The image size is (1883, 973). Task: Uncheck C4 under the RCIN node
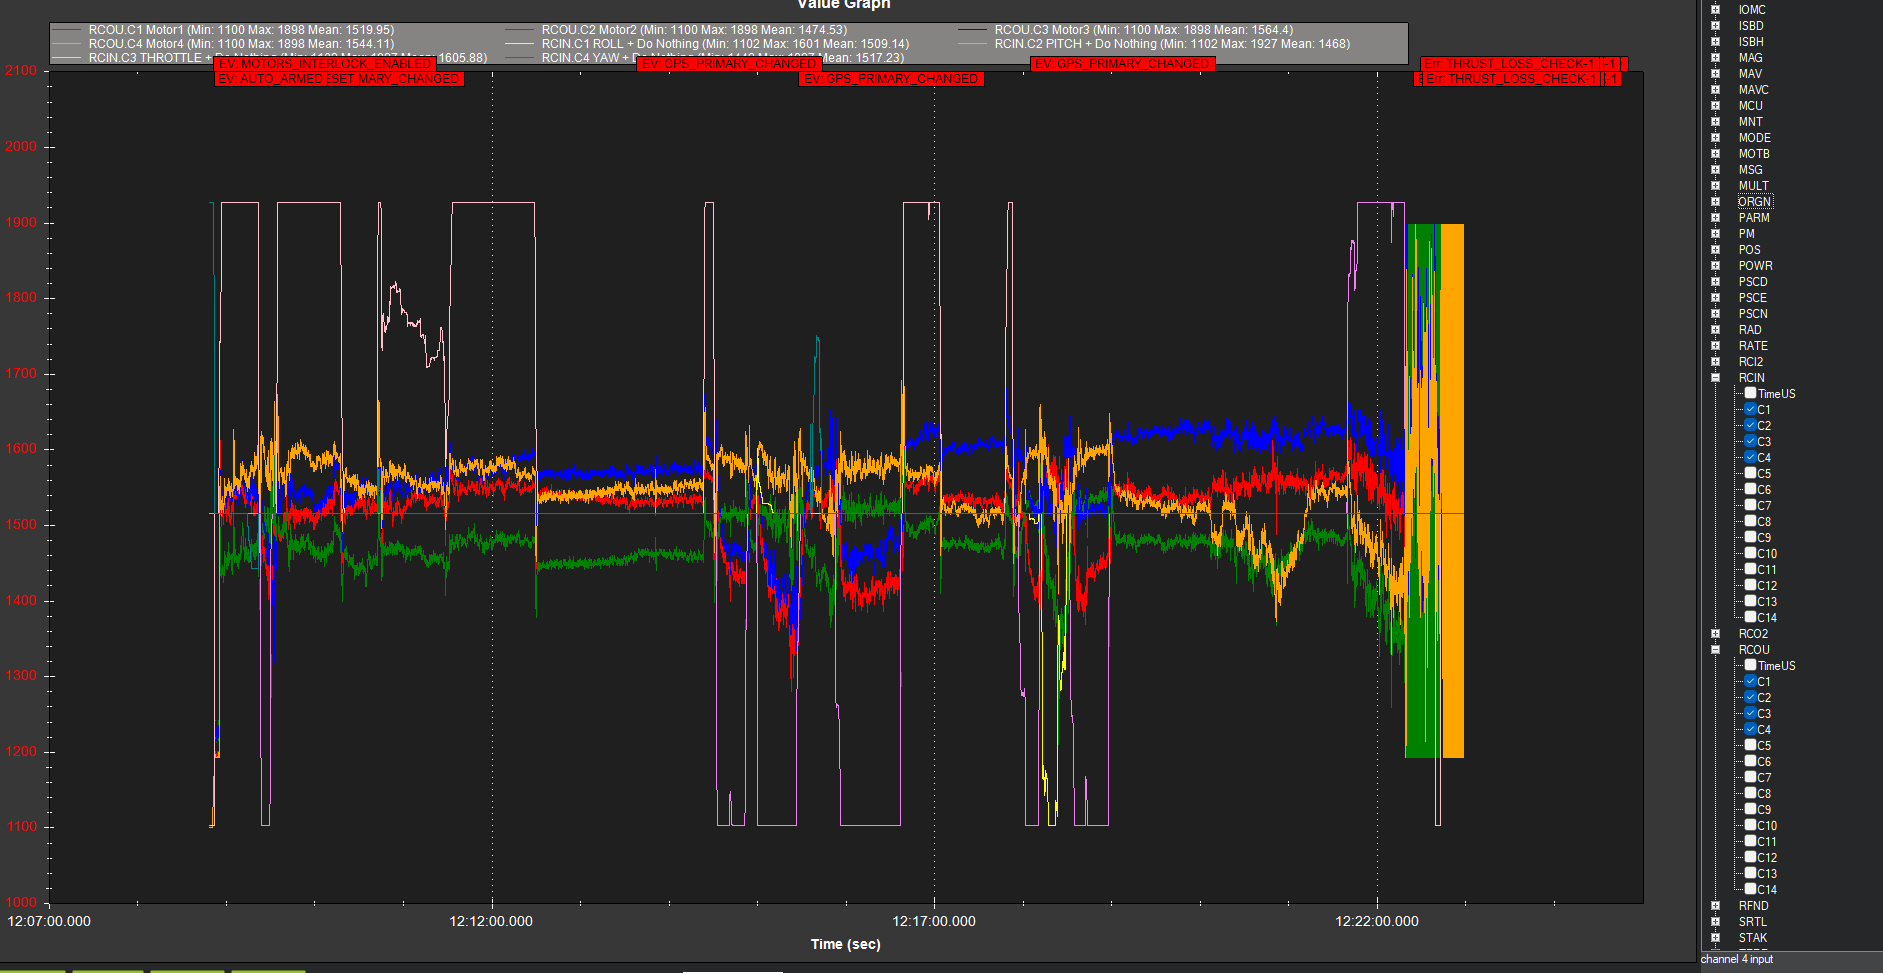(1750, 457)
